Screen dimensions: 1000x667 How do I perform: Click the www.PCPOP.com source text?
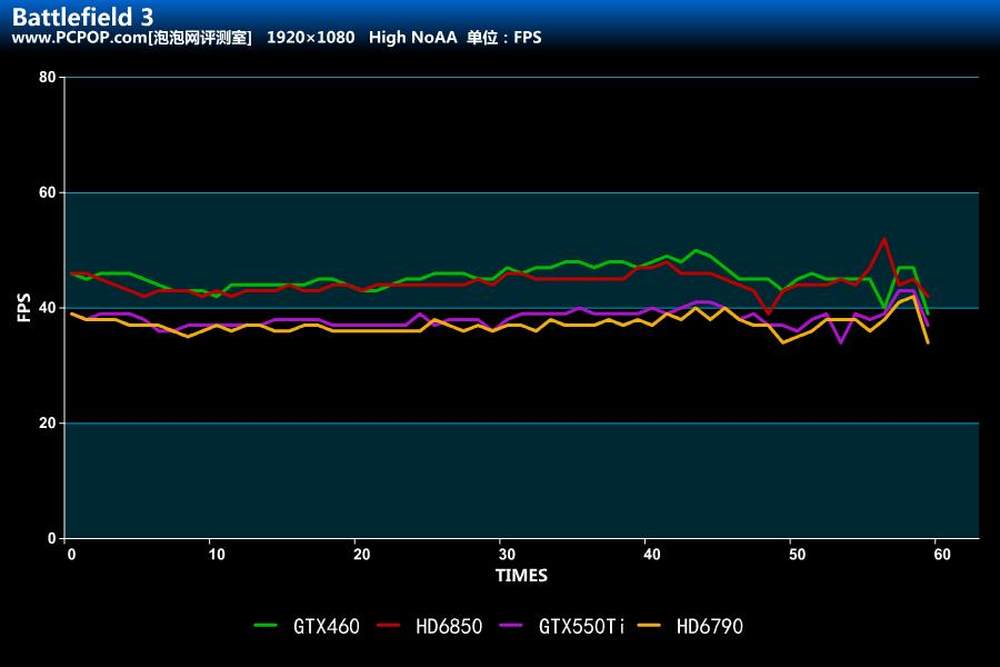coord(79,38)
